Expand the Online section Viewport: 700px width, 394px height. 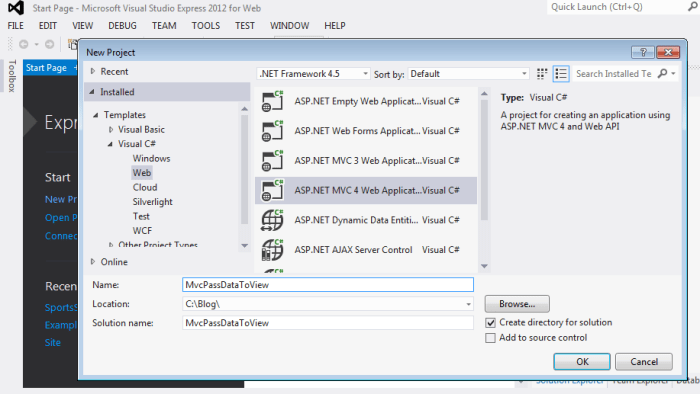click(x=93, y=261)
